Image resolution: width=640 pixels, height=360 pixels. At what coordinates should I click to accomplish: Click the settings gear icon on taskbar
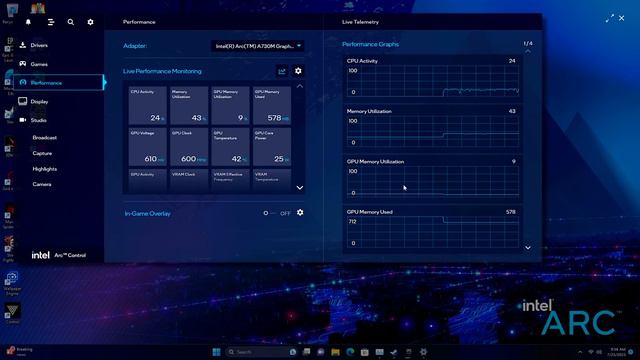(x=423, y=352)
